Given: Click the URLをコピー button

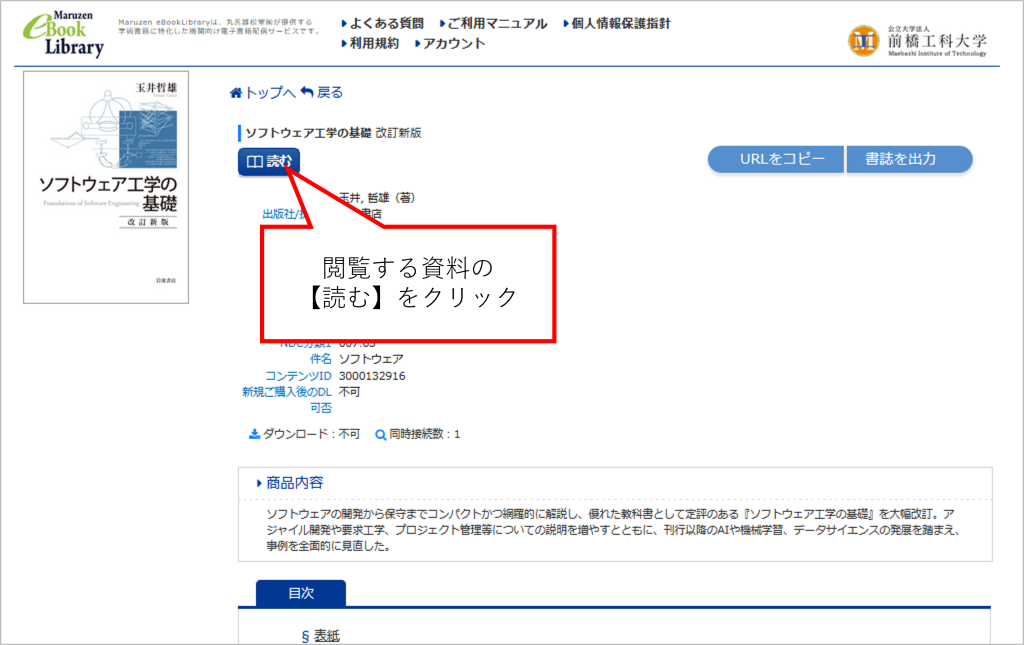Looking at the screenshot, I should tap(776, 159).
